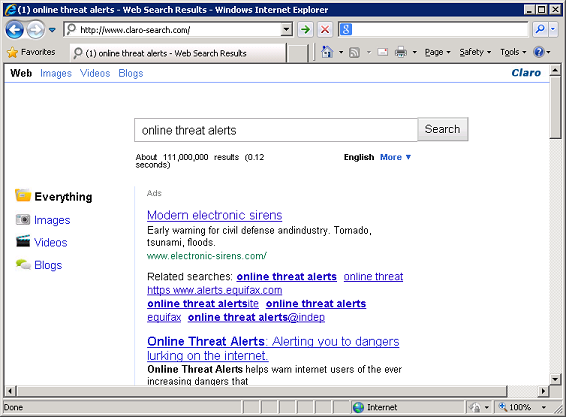Click horizontal scrollbar right arrow
Viewport: 566px width, 417px height.
[x=543, y=391]
